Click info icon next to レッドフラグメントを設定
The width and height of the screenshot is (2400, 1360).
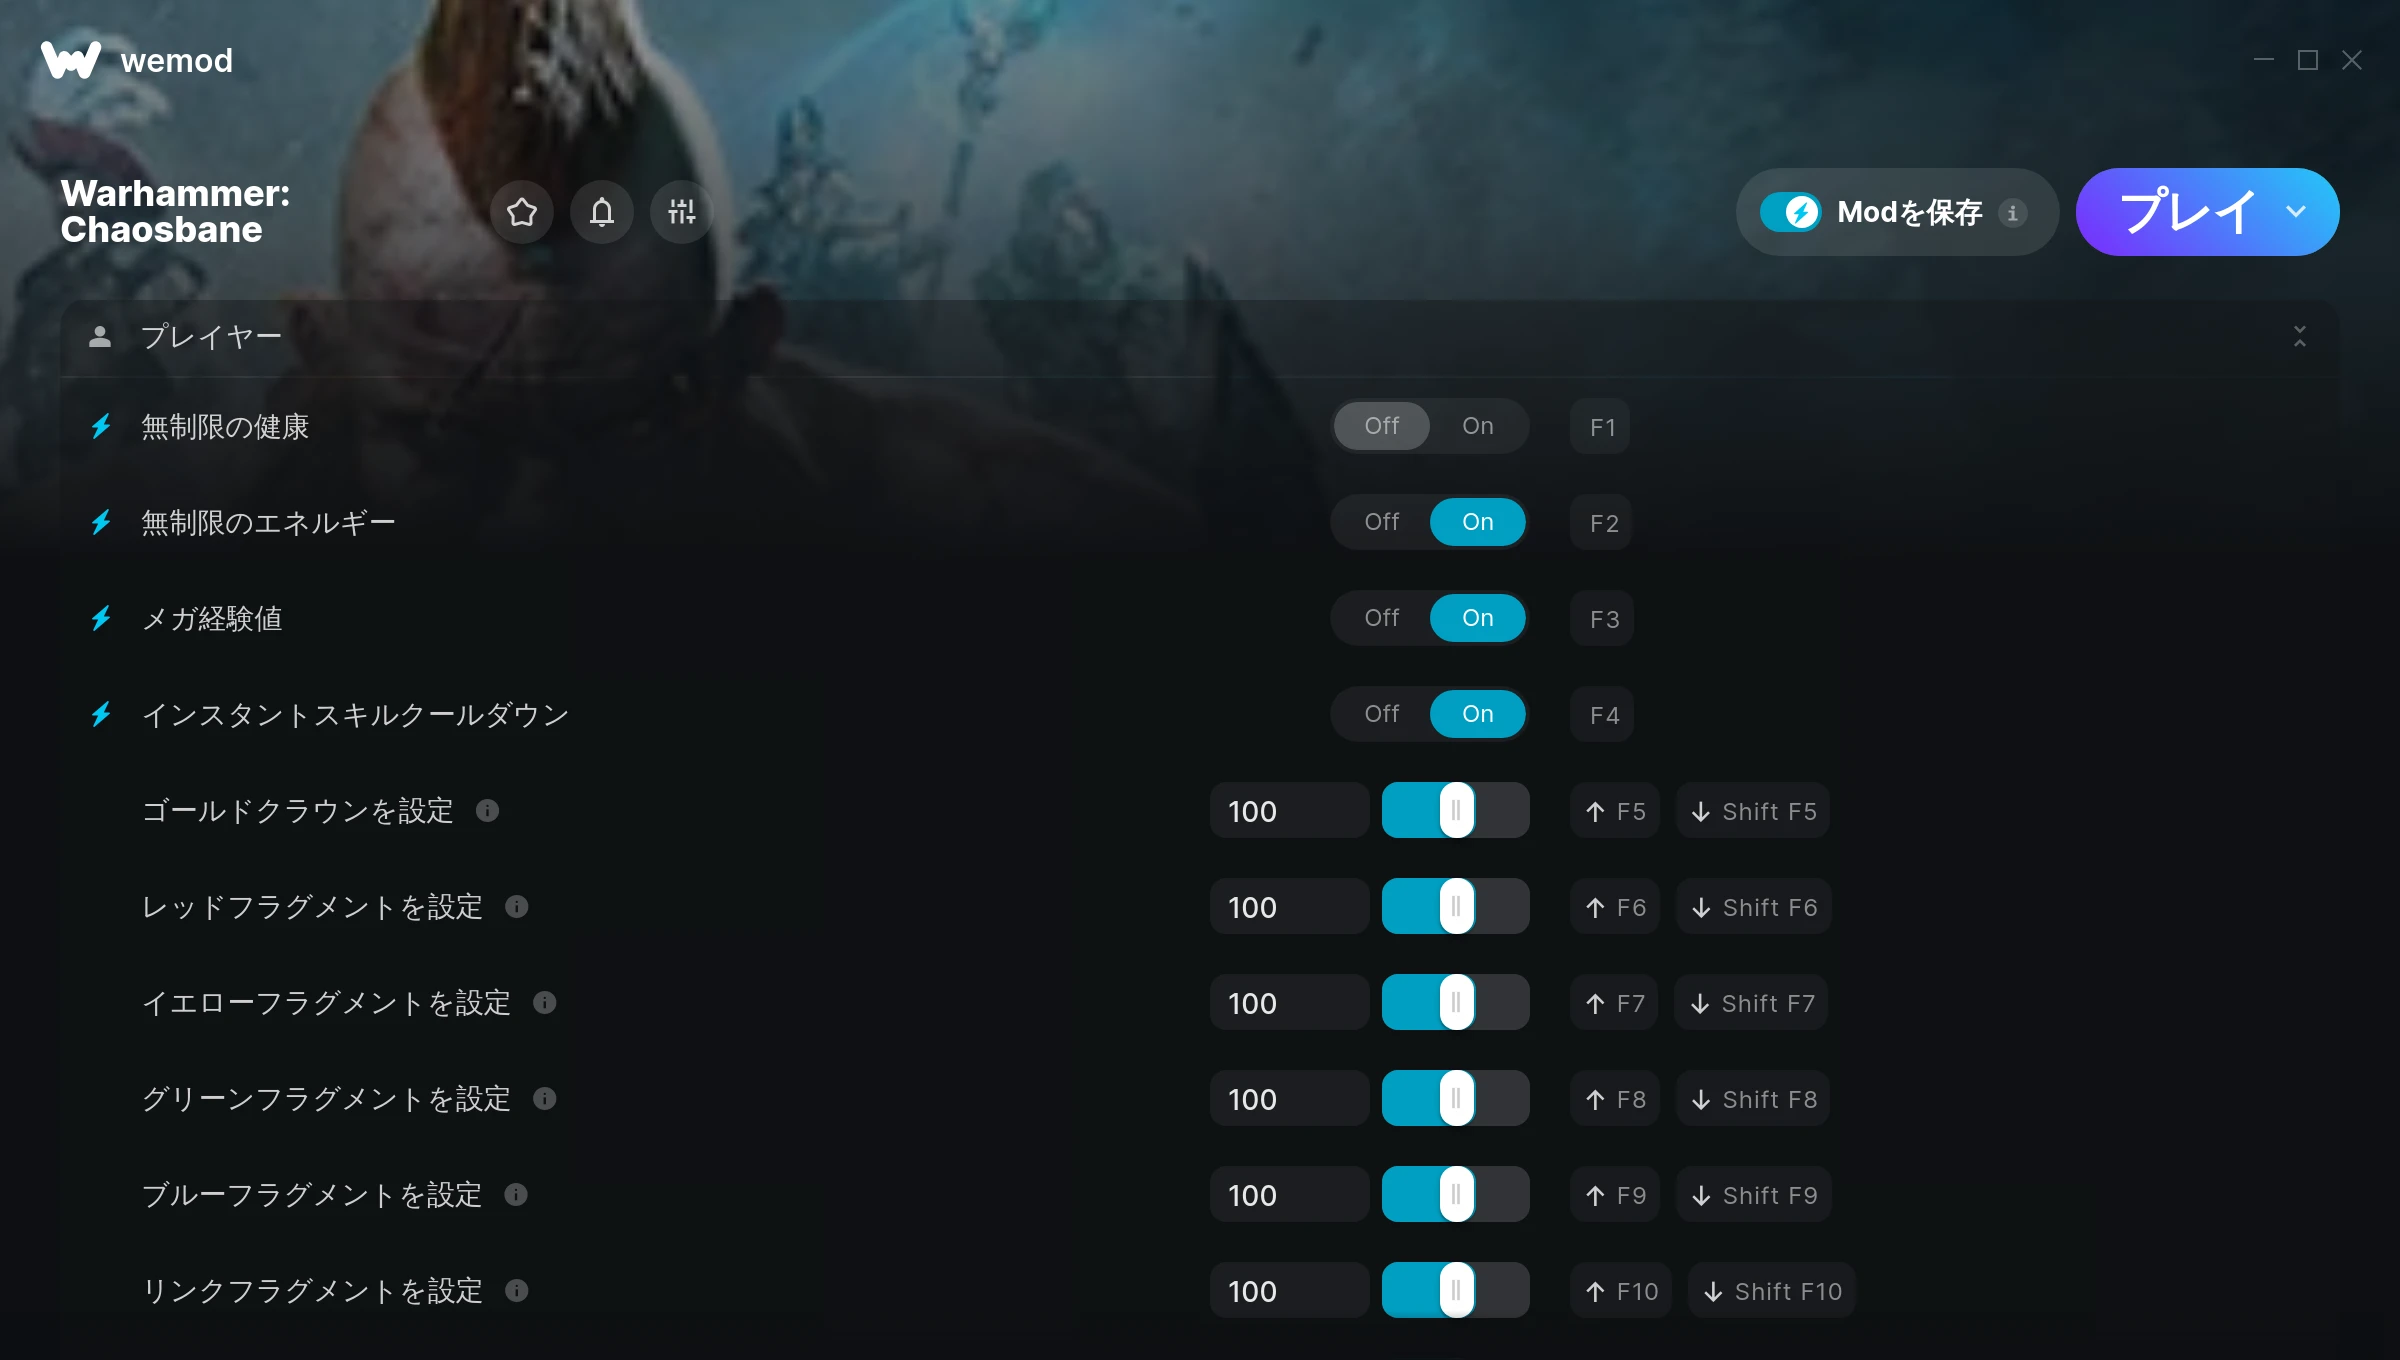coord(516,906)
